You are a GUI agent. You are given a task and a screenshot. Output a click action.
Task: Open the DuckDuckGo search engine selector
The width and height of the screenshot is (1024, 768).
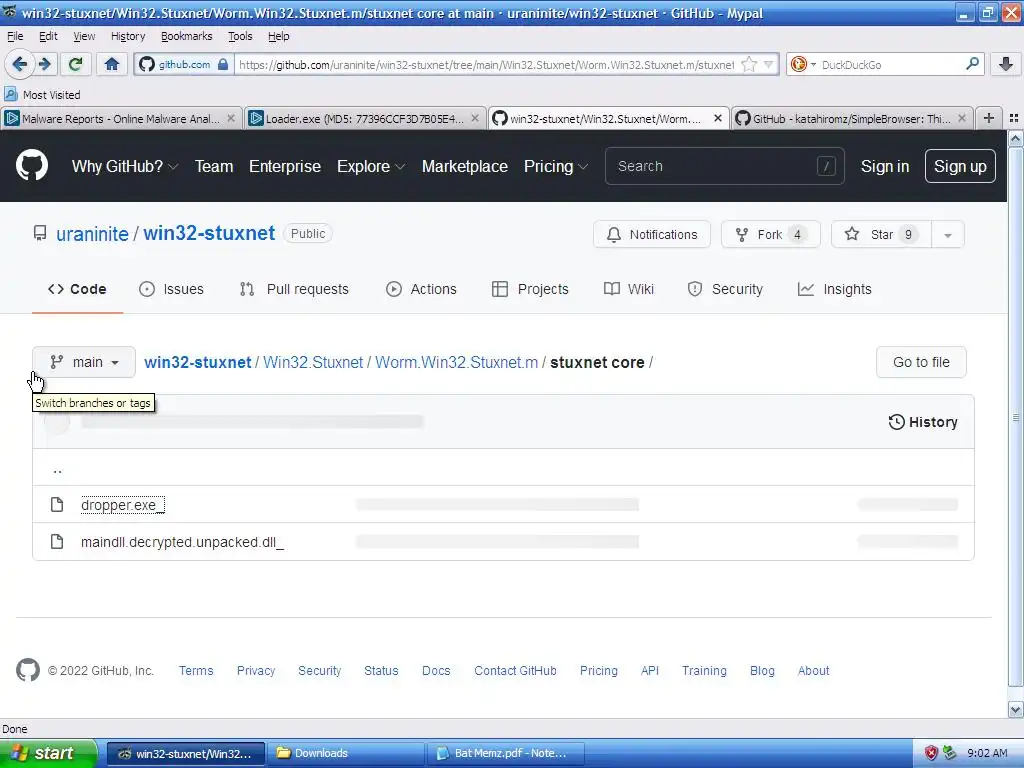[x=803, y=64]
